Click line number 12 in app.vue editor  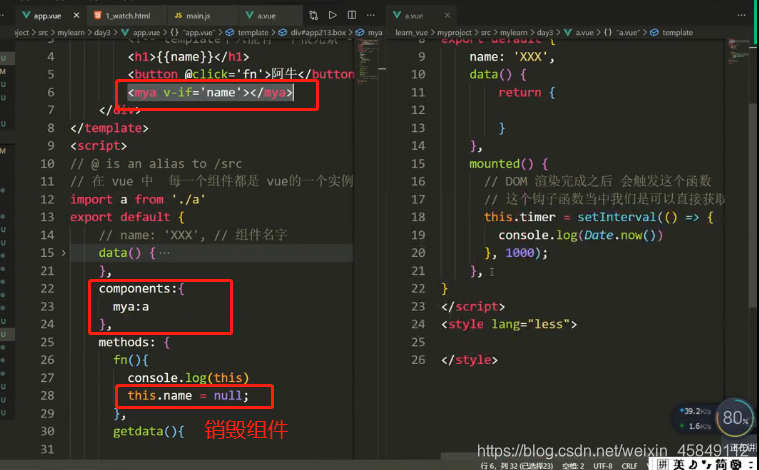click(47, 199)
